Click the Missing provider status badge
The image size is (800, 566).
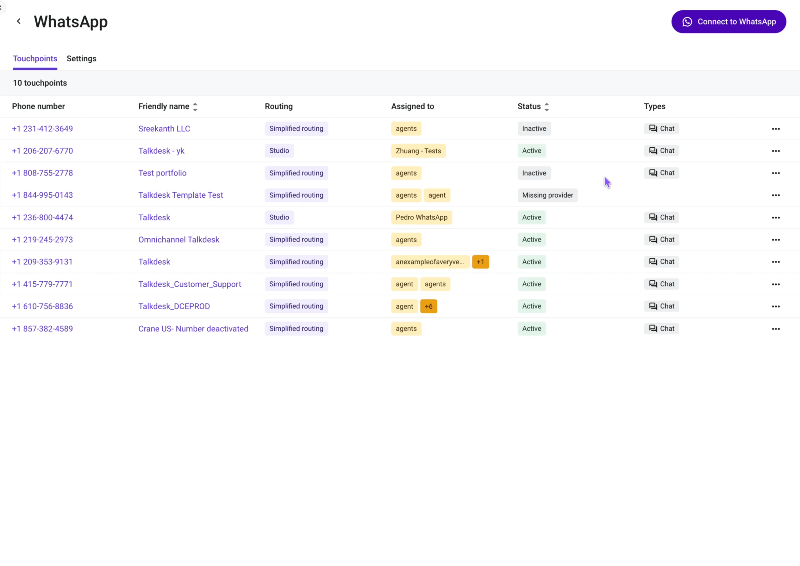(547, 195)
